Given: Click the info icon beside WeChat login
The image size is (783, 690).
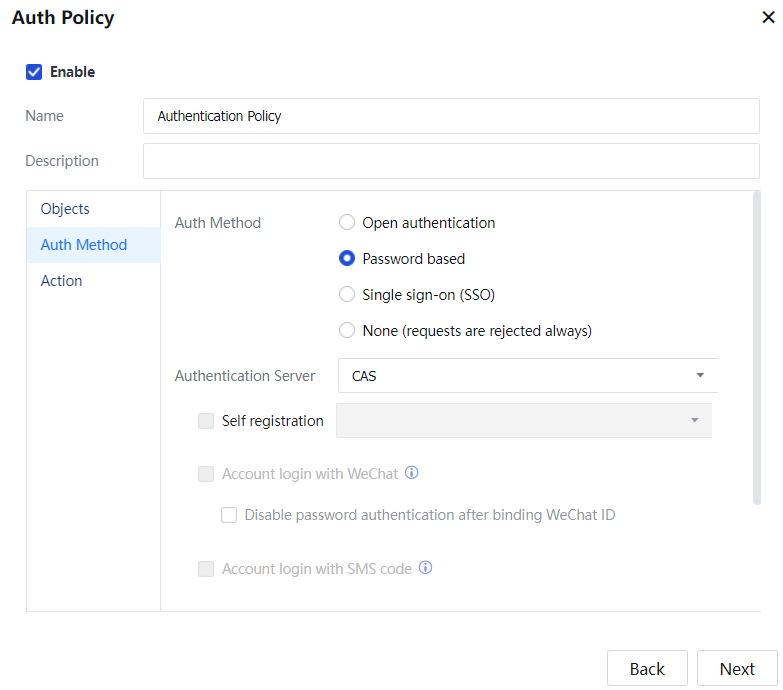Looking at the screenshot, I should (x=411, y=473).
